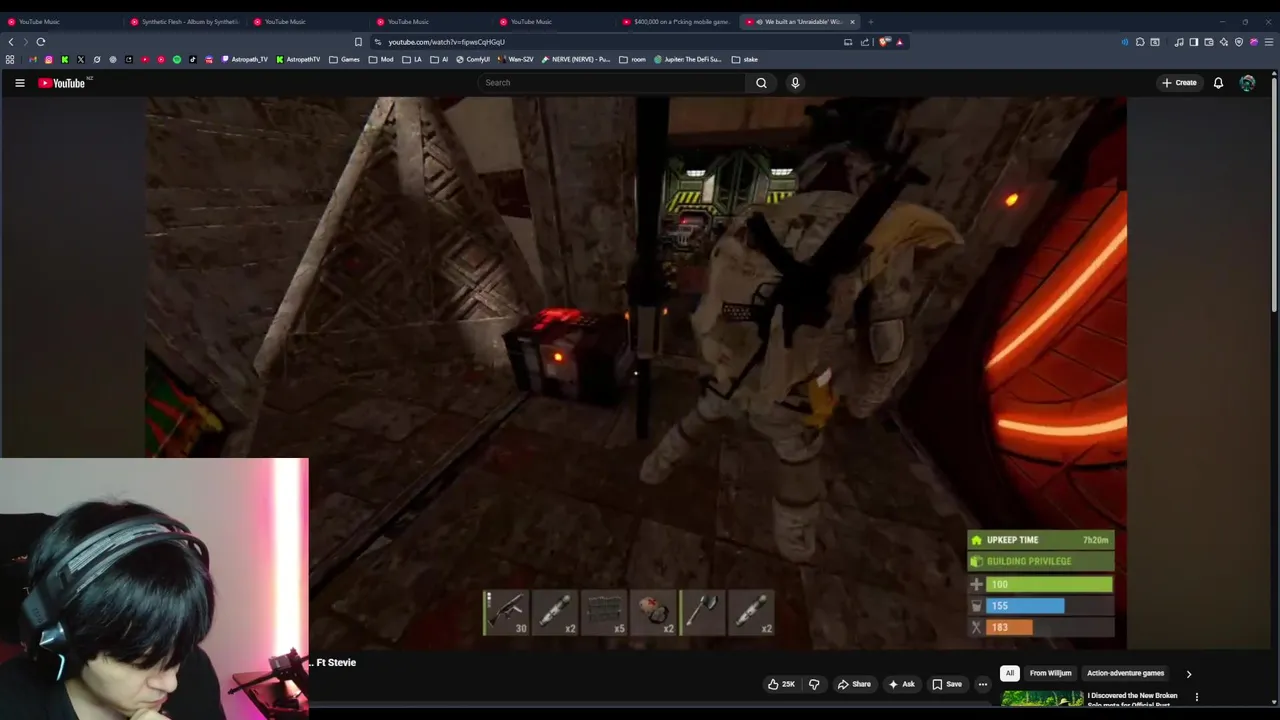Click the share page icon in address bar
The width and height of the screenshot is (1280, 720).
865,42
